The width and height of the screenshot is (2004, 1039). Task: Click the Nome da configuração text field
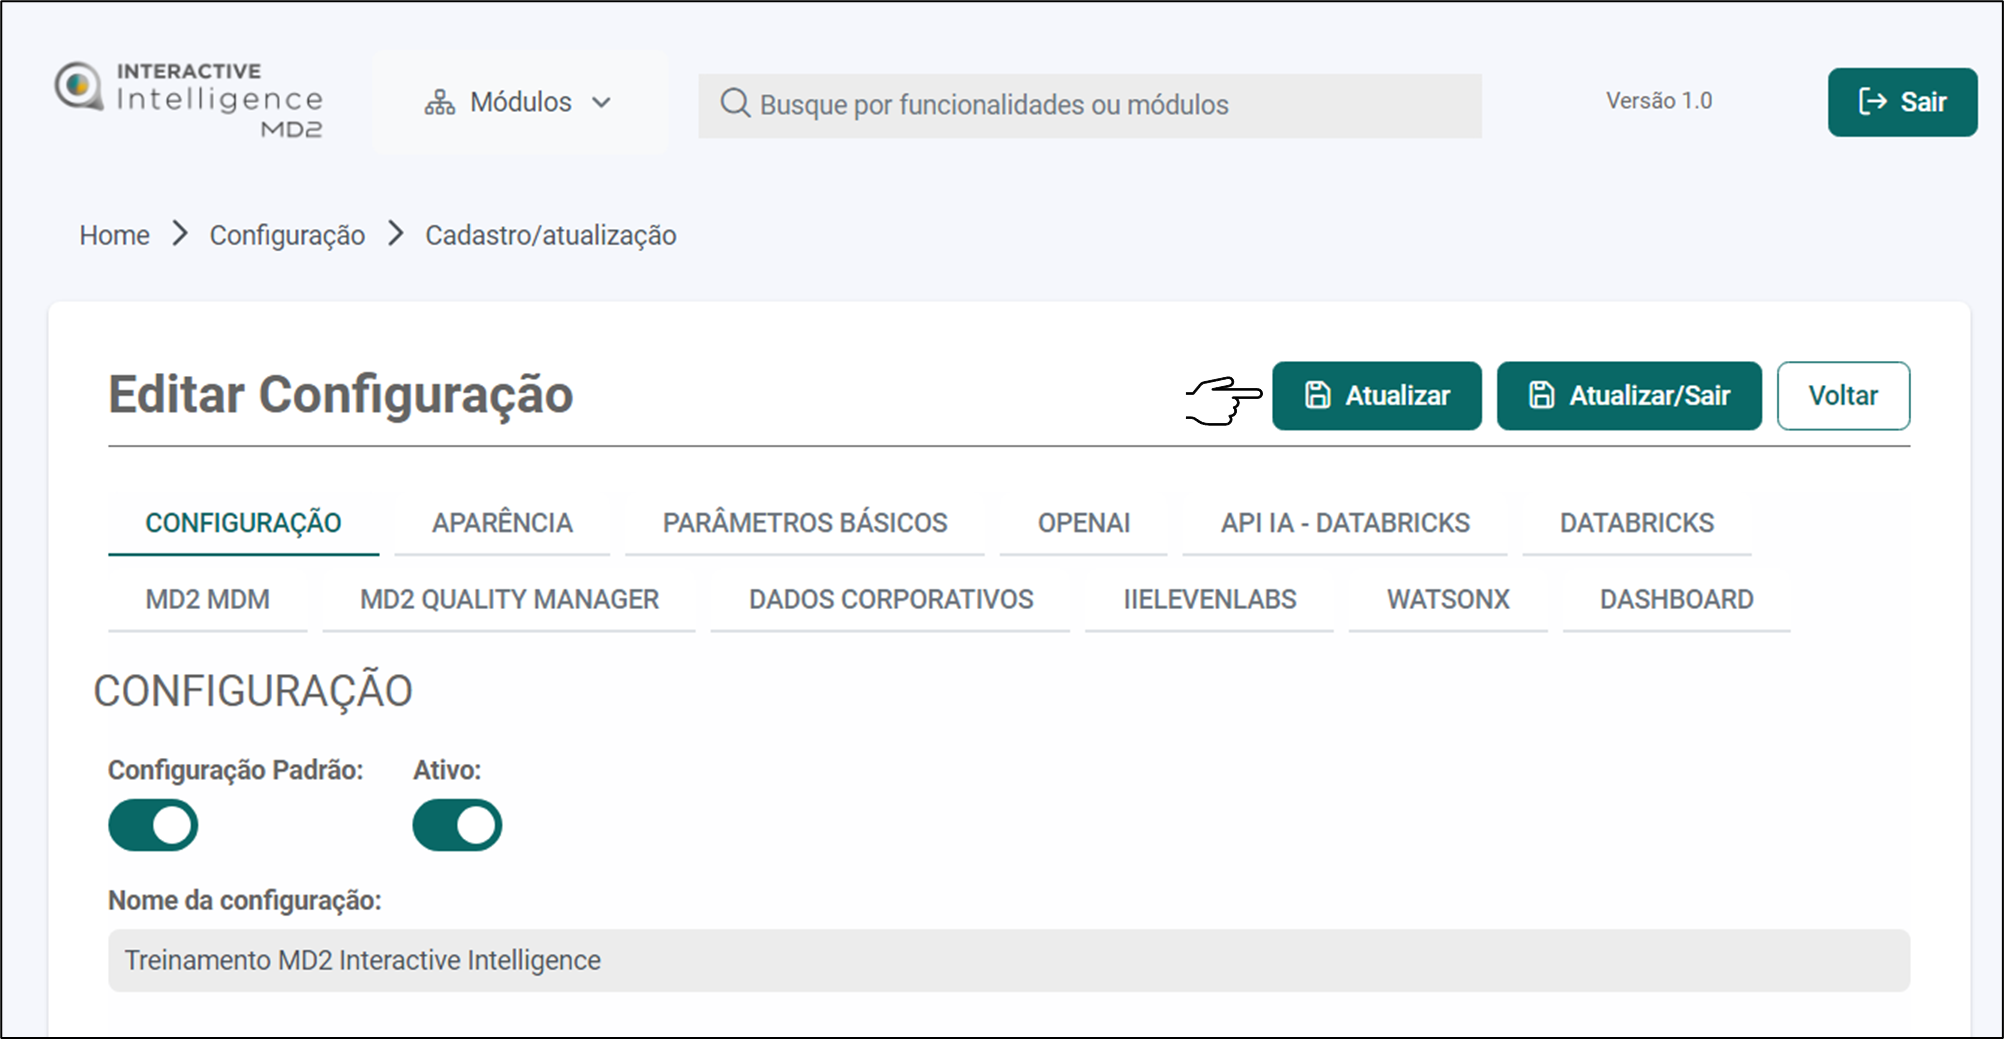tap(1008, 960)
